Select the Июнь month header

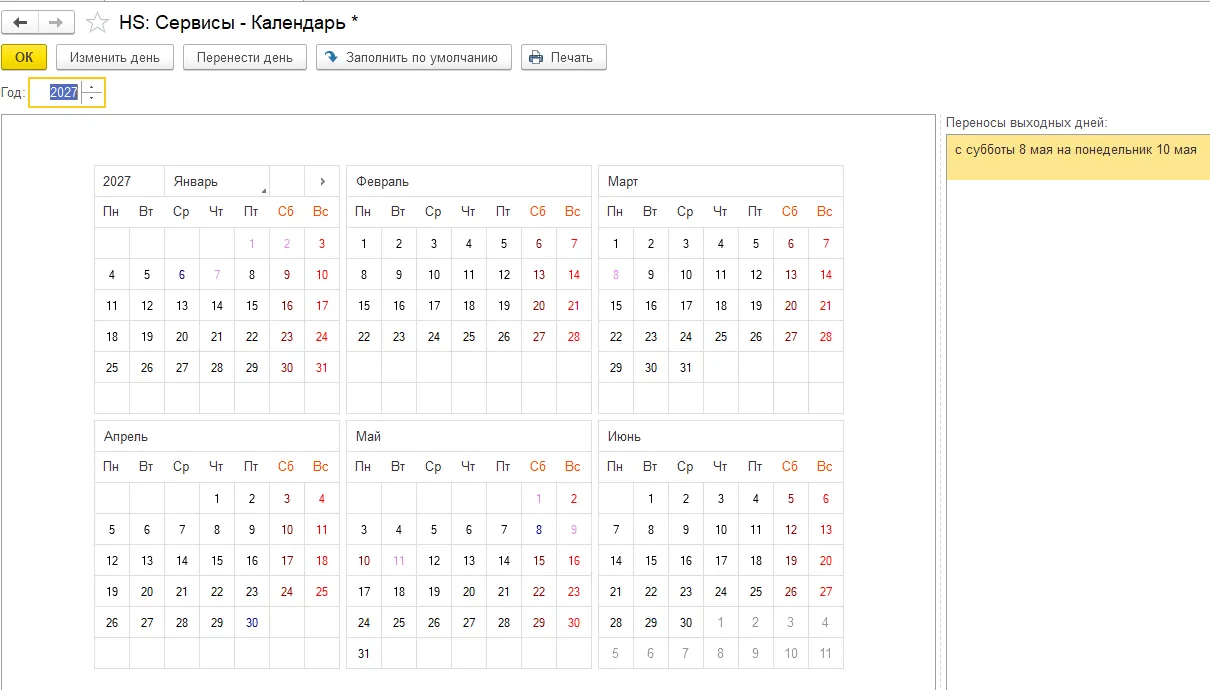click(x=721, y=436)
